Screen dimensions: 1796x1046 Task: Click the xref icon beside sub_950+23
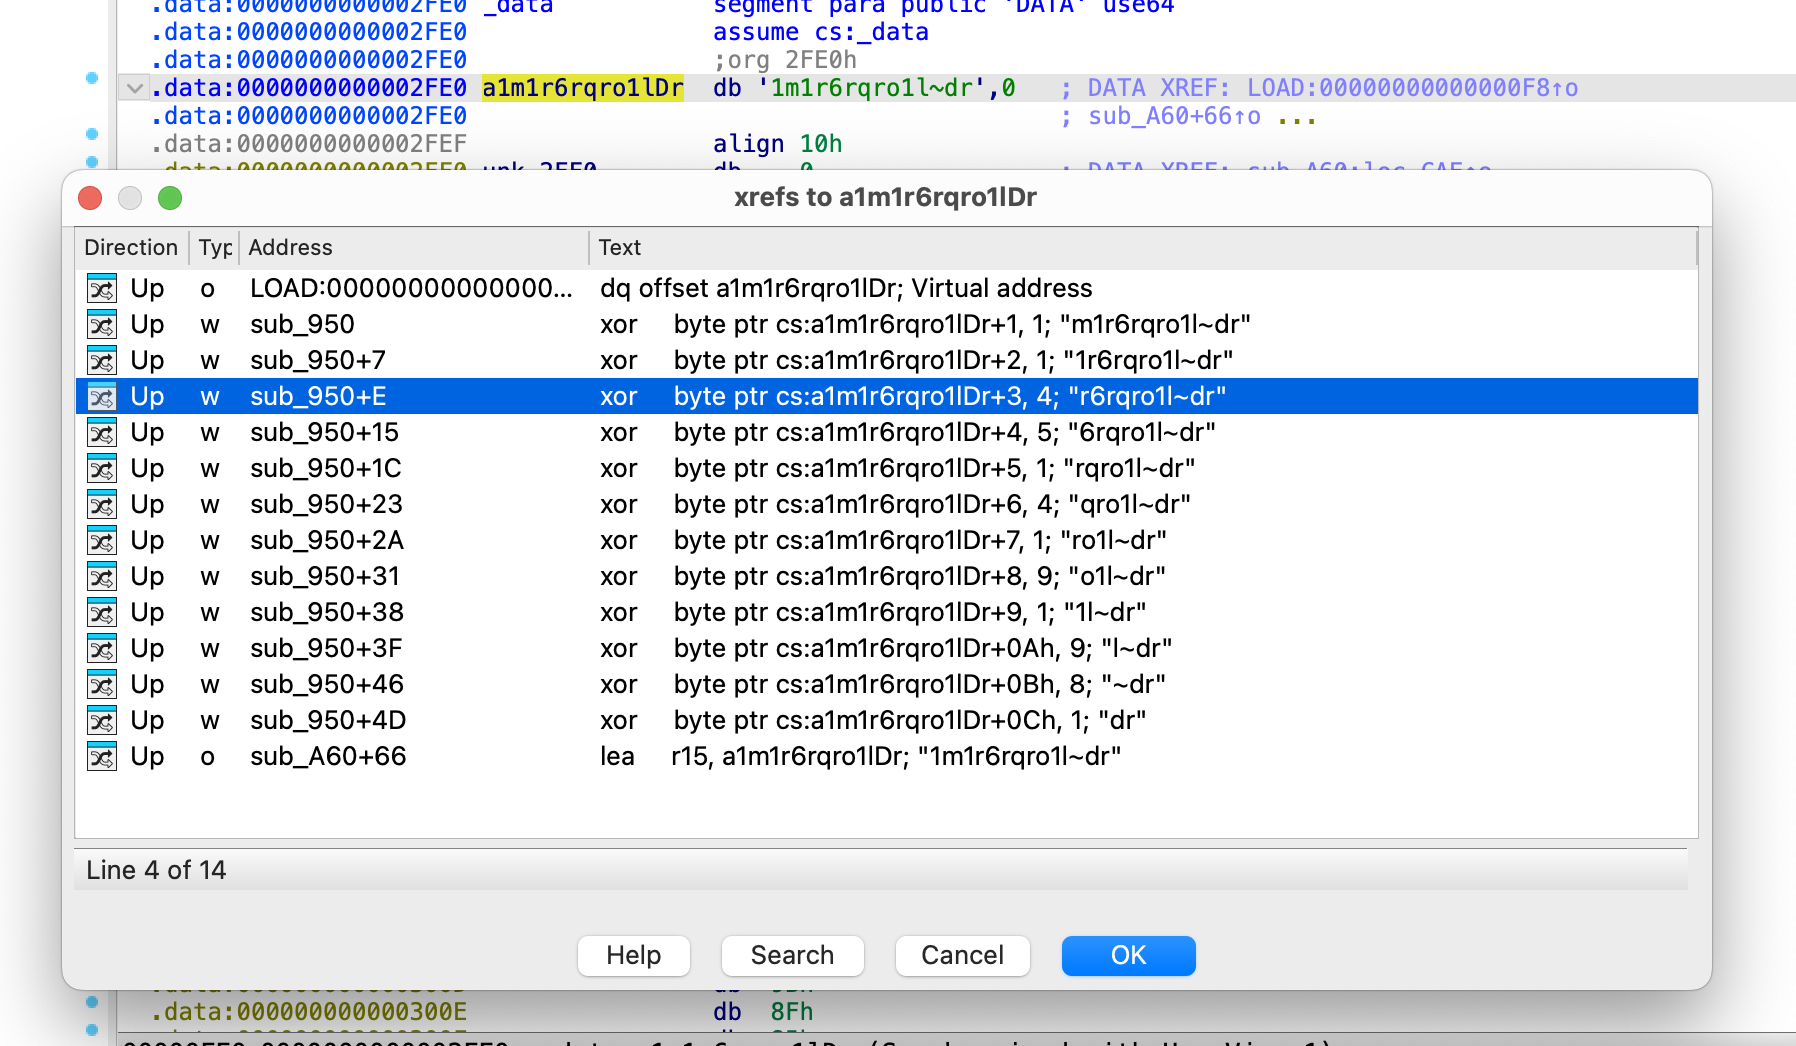pos(102,505)
